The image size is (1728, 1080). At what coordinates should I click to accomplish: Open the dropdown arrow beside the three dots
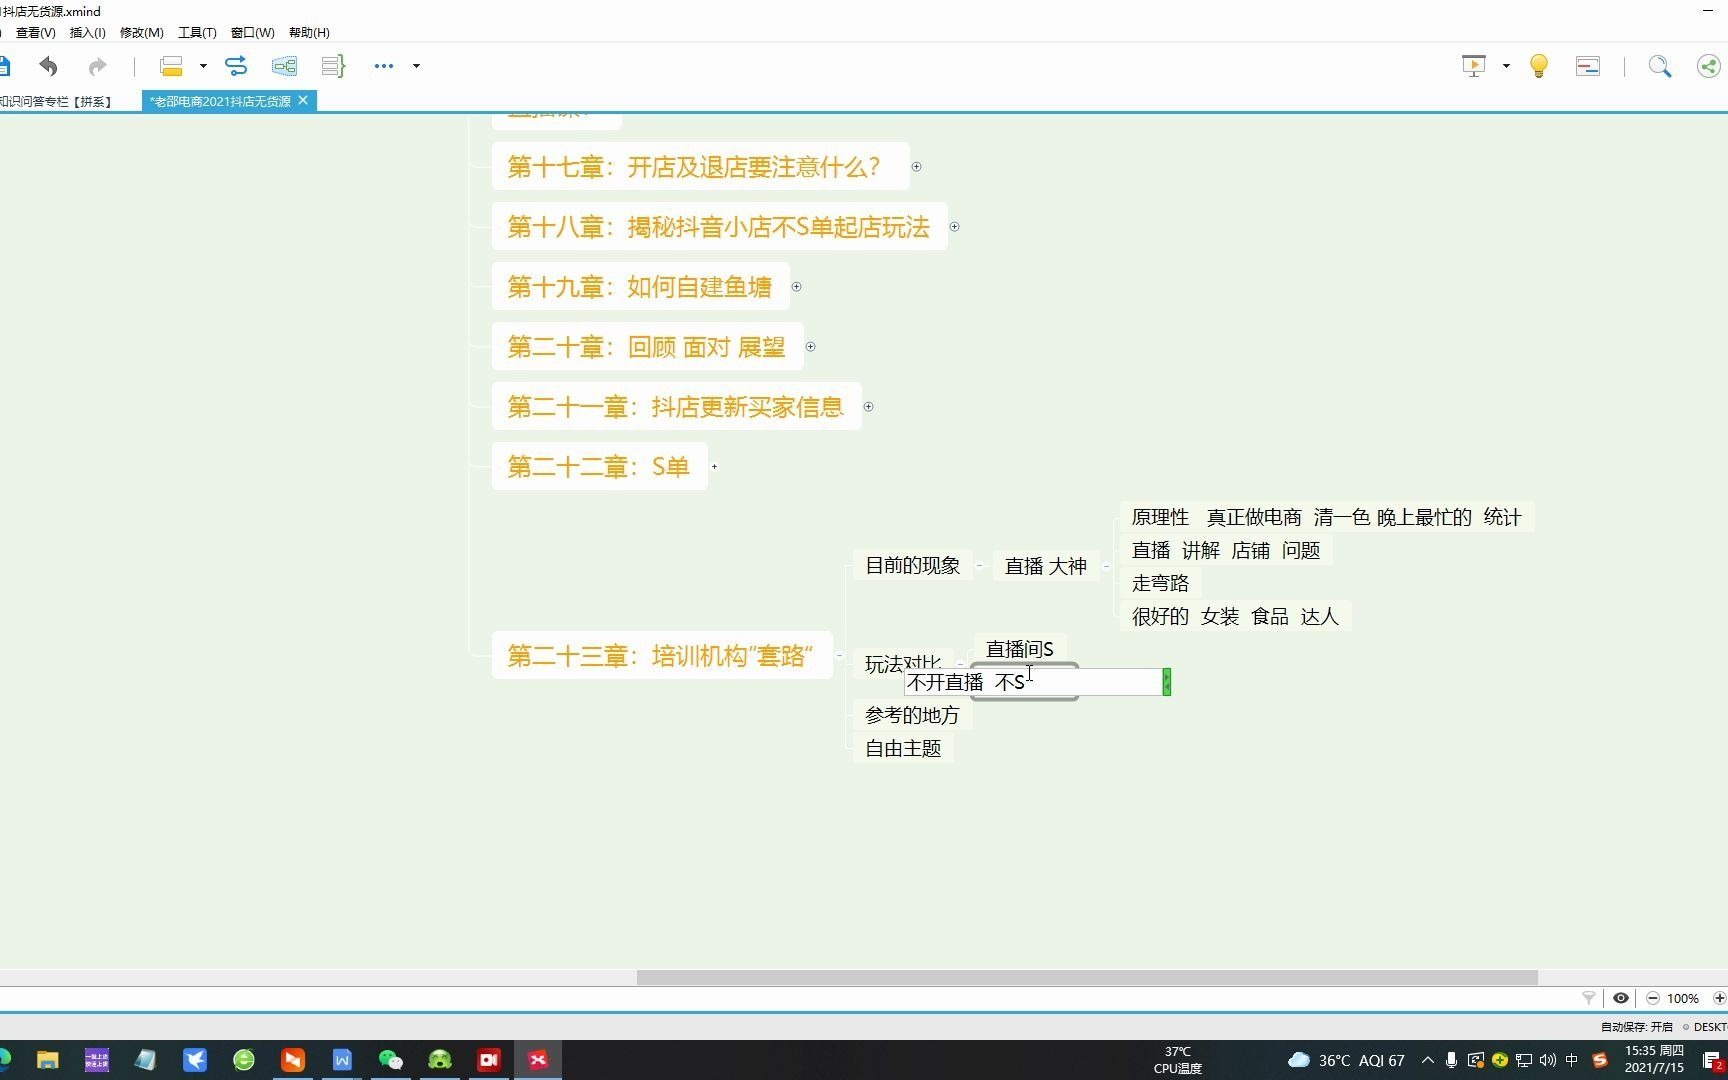pos(416,66)
